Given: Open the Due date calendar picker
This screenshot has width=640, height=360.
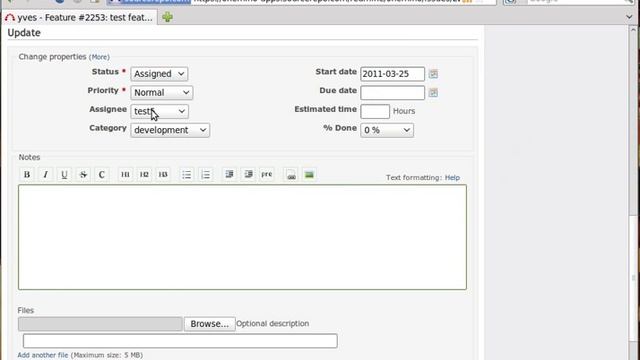Looking at the screenshot, I should [x=433, y=93].
